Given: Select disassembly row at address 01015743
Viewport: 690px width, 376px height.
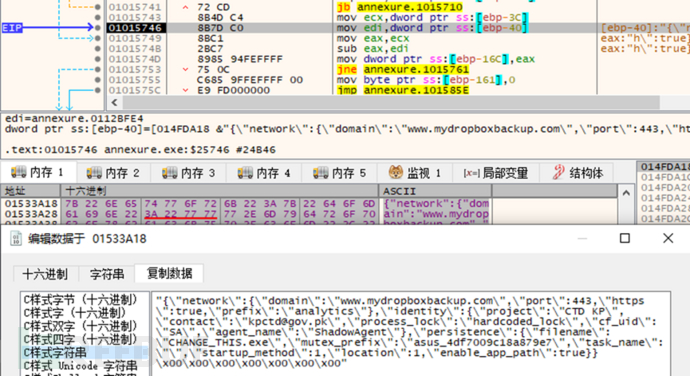Looking at the screenshot, I should (x=135, y=18).
